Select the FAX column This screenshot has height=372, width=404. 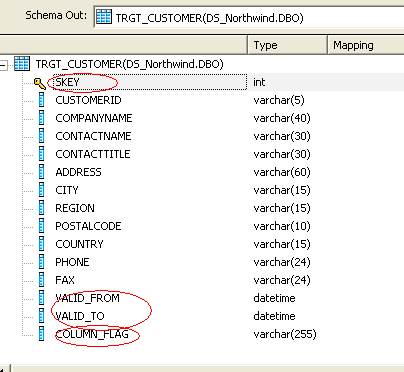[65, 280]
